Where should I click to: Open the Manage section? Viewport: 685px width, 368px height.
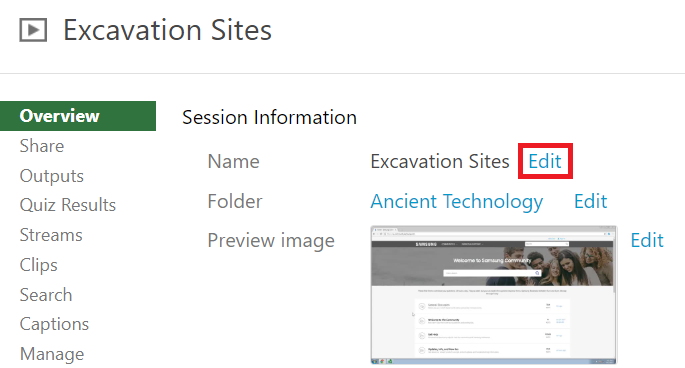[x=52, y=354]
